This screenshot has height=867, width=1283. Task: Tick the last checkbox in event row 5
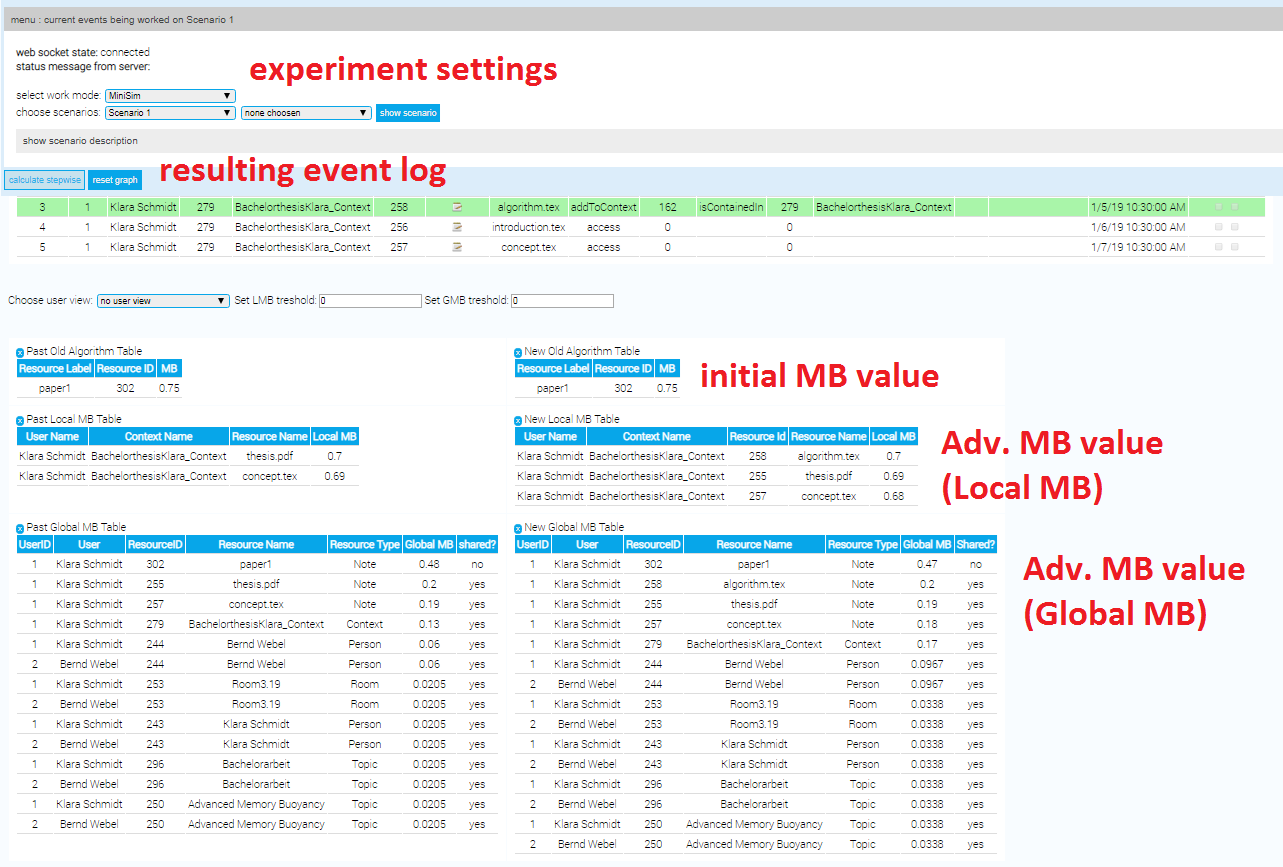[x=1235, y=247]
